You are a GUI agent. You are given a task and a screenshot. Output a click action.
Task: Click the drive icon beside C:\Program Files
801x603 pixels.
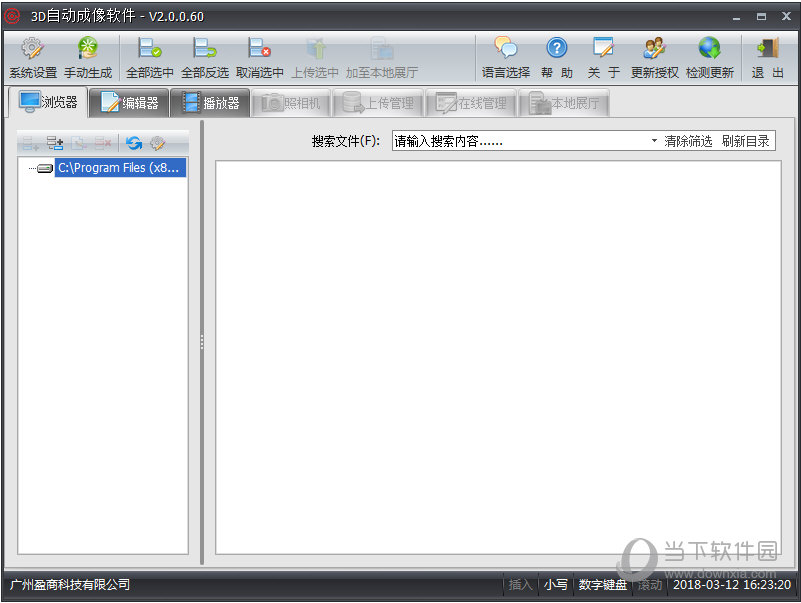(45, 168)
